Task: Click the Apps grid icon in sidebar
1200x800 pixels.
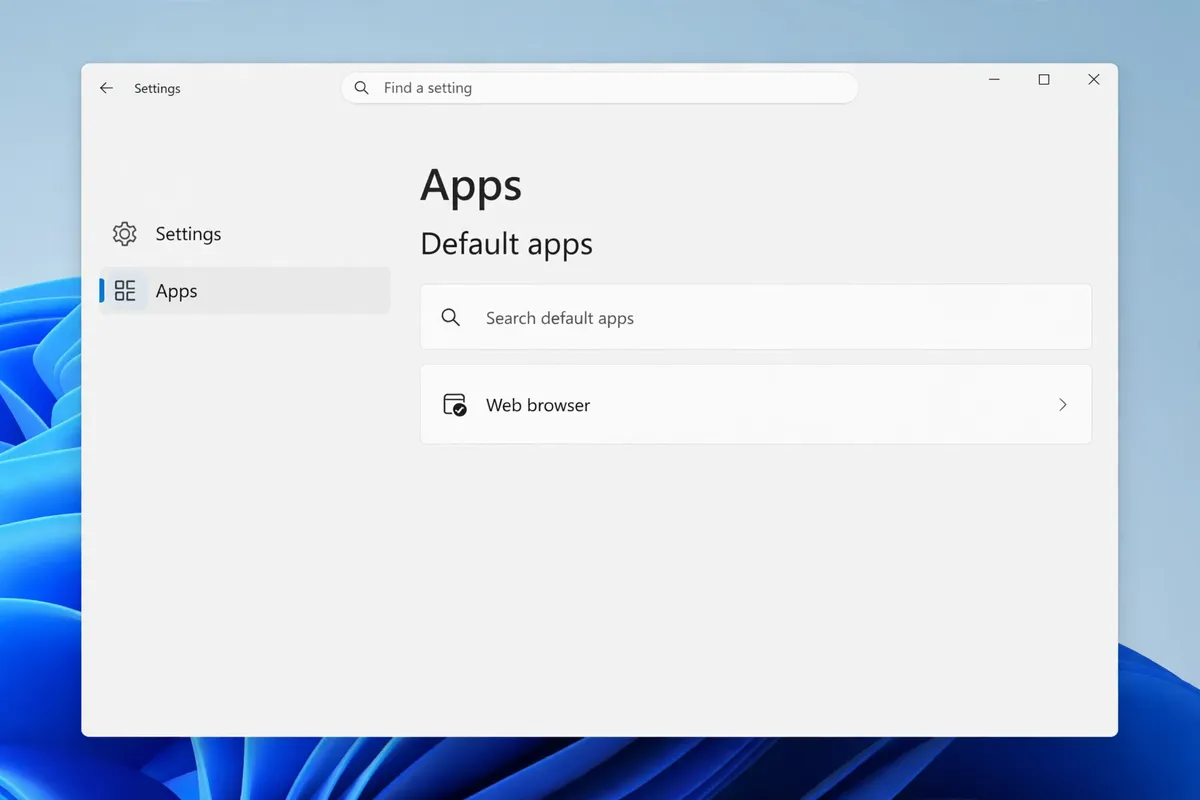Action: click(125, 291)
